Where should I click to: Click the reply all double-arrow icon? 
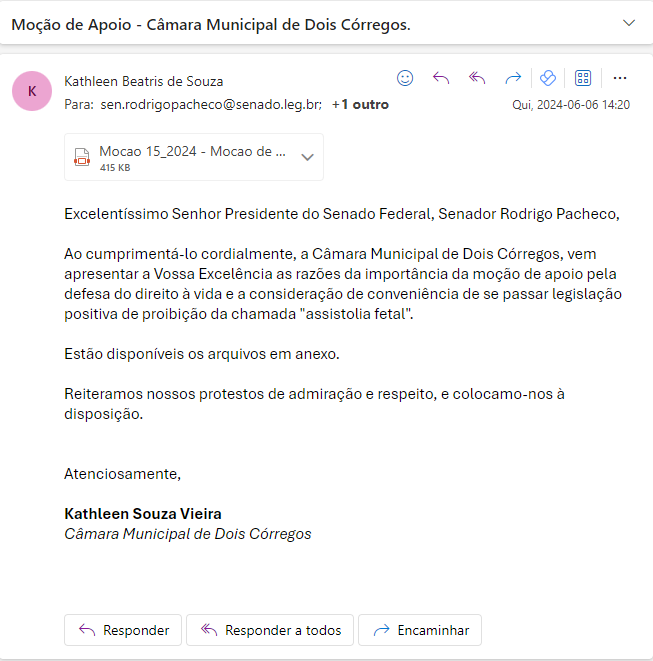477,78
